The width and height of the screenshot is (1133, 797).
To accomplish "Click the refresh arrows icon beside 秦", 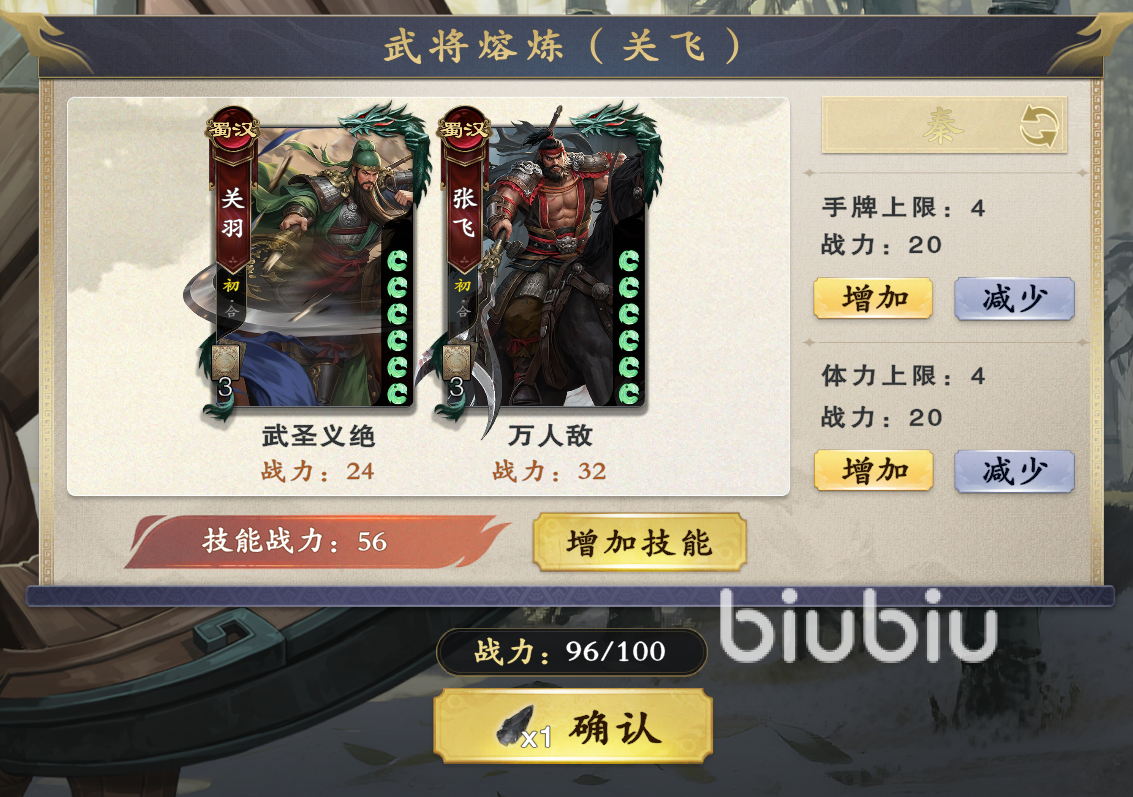I will pos(1039,126).
